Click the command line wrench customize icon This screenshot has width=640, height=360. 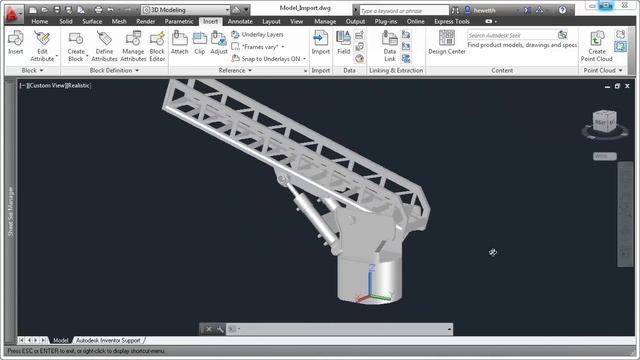point(220,329)
